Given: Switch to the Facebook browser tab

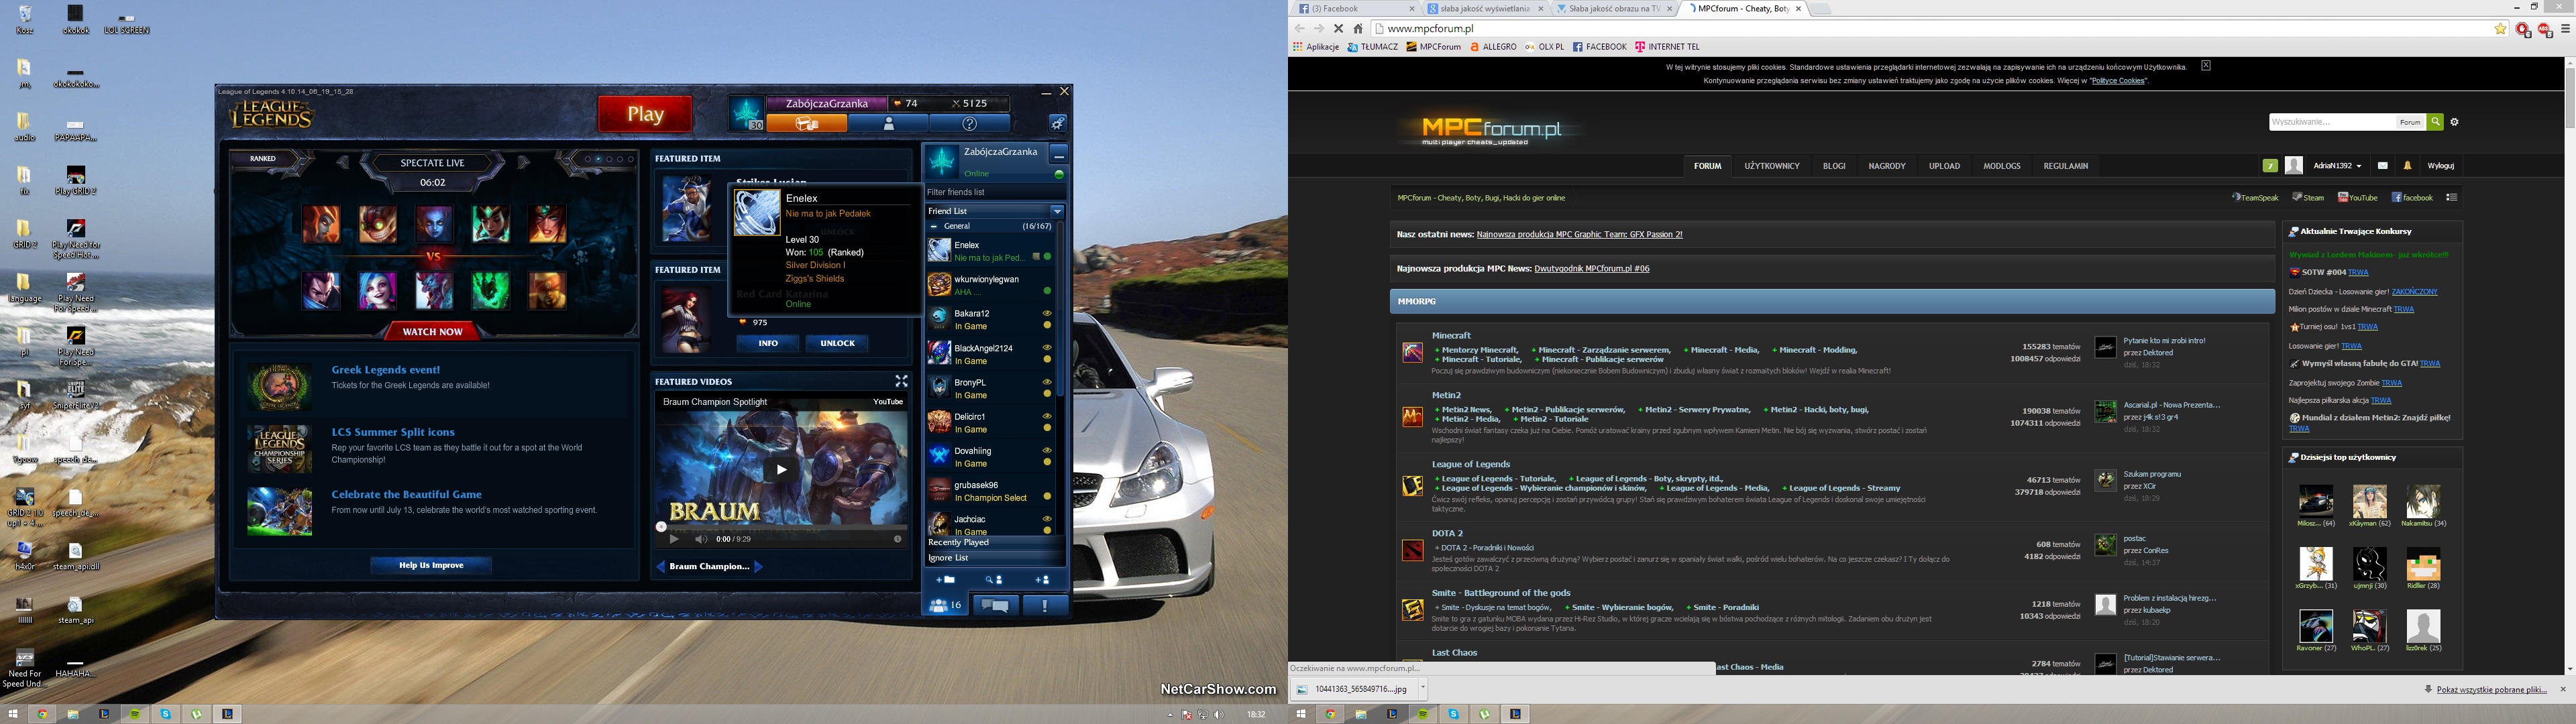Looking at the screenshot, I should (x=1354, y=8).
